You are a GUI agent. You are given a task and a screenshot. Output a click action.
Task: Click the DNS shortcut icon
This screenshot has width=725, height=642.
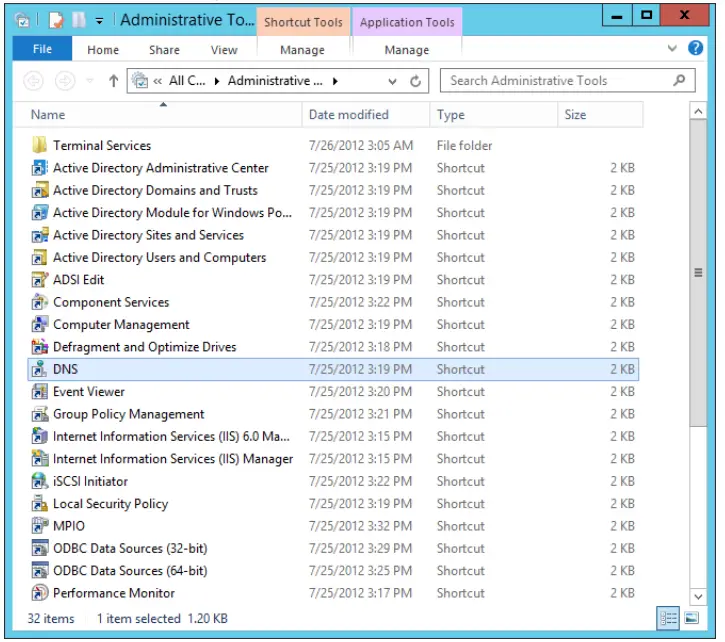(40, 369)
